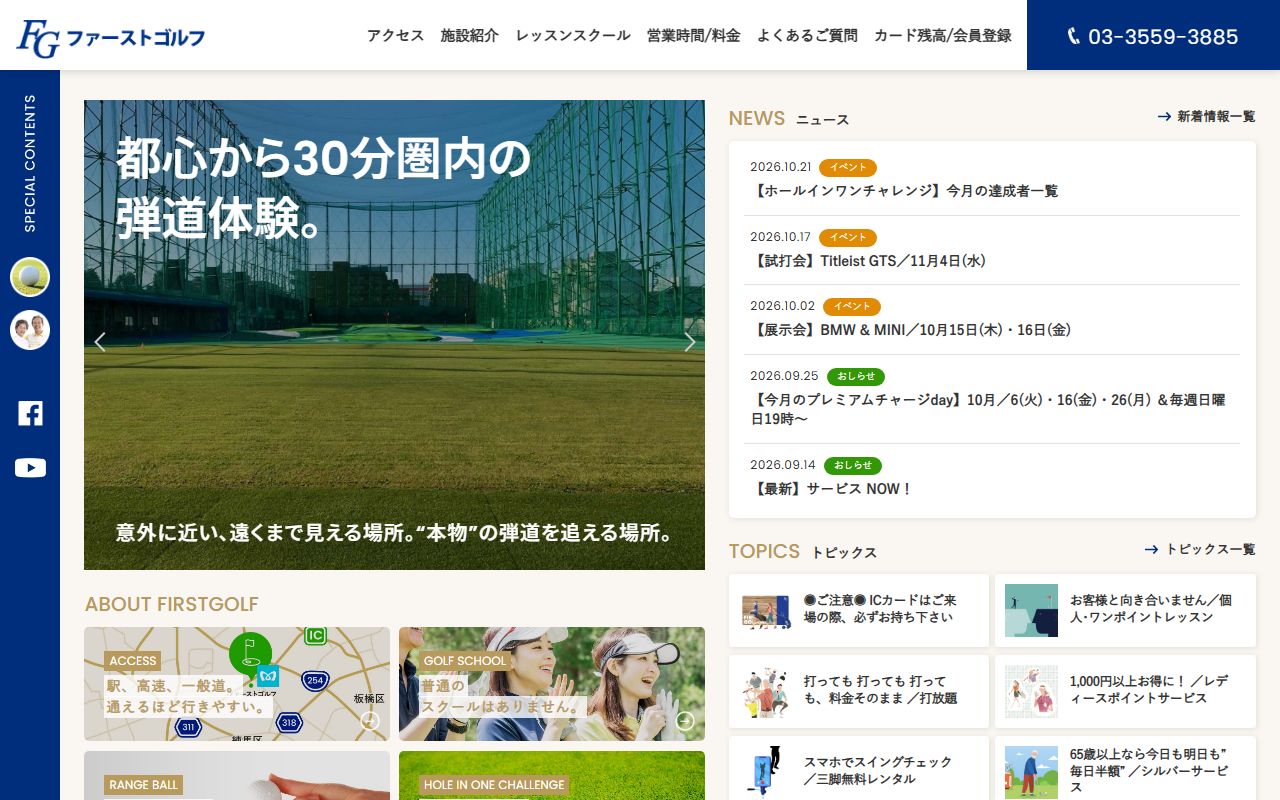Click the レディースポイントサービス thumbnail image

pos(1031,691)
